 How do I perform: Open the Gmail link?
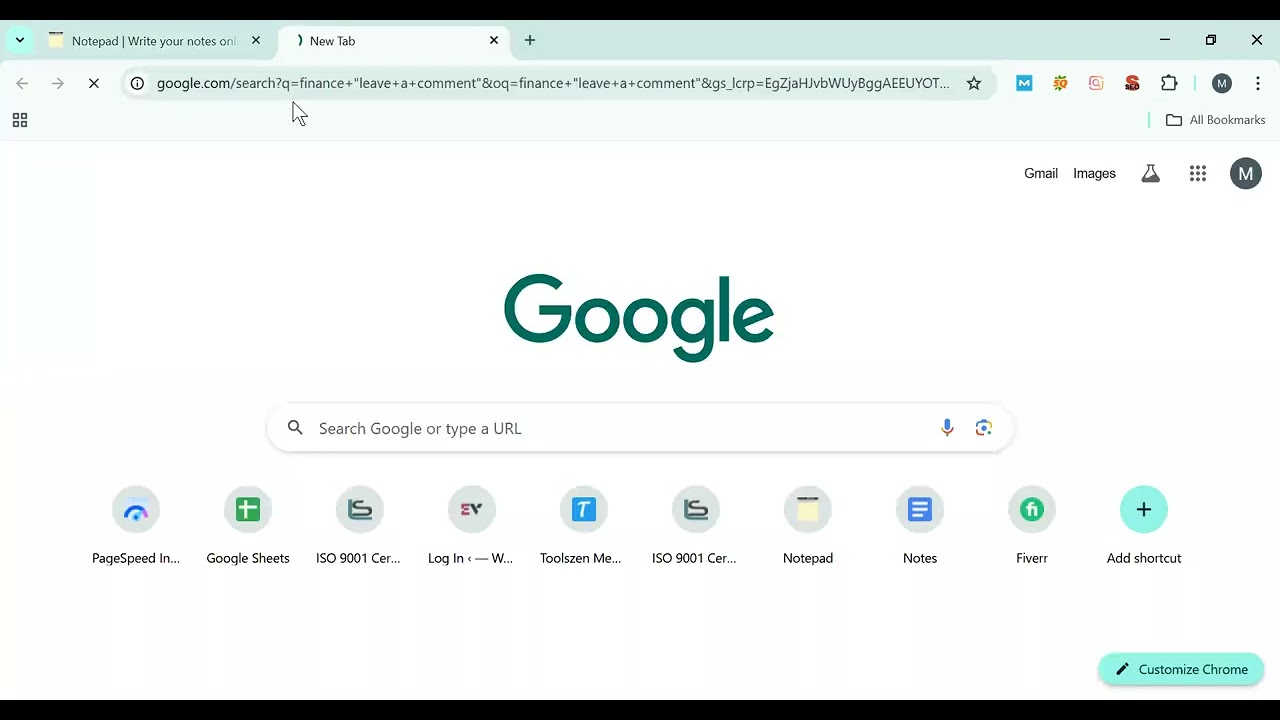click(x=1041, y=173)
